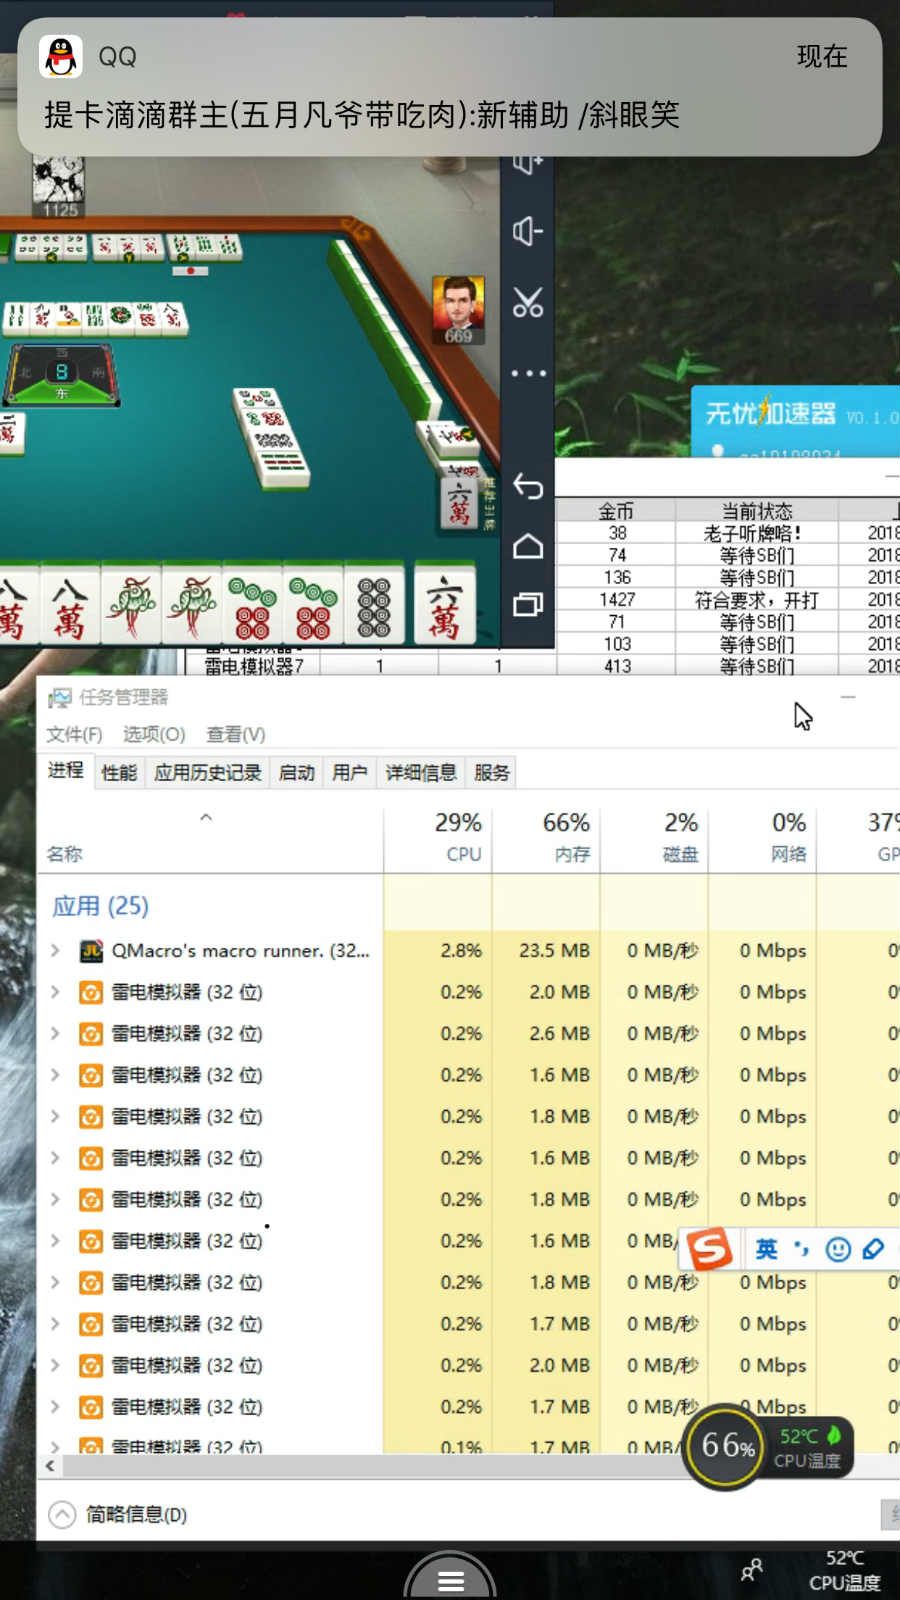This screenshot has width=900, height=1600.
Task: Open the Sogou emoji smiley icon
Action: pos(838,1249)
